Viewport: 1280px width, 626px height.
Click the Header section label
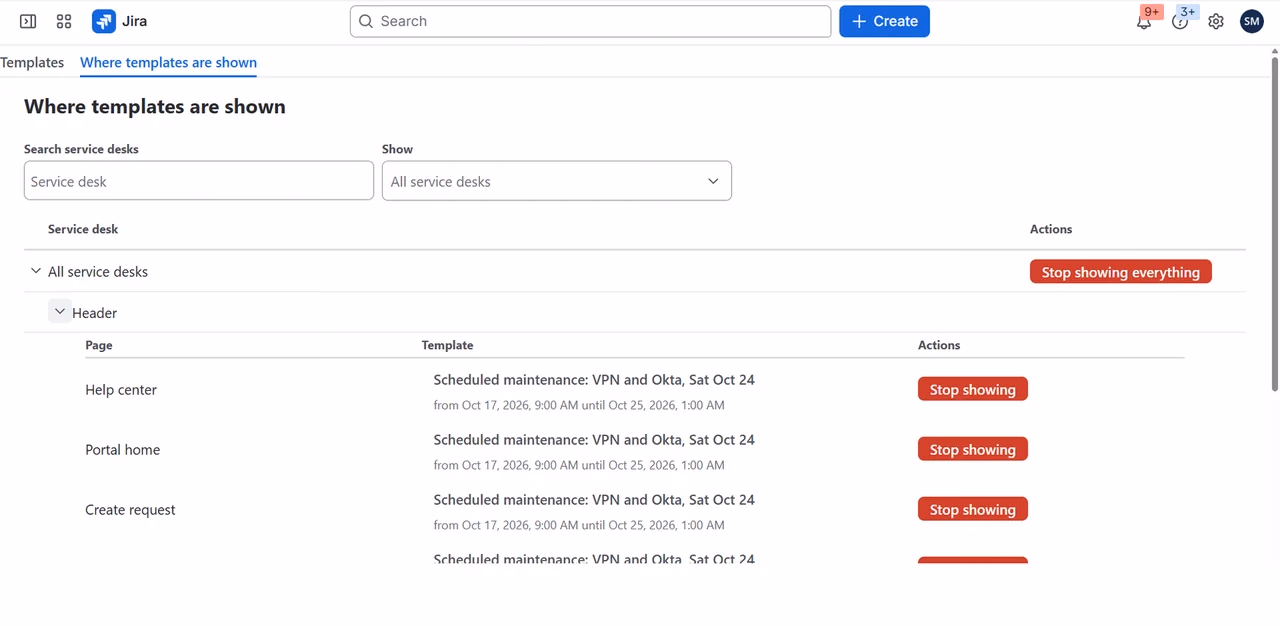tap(95, 313)
